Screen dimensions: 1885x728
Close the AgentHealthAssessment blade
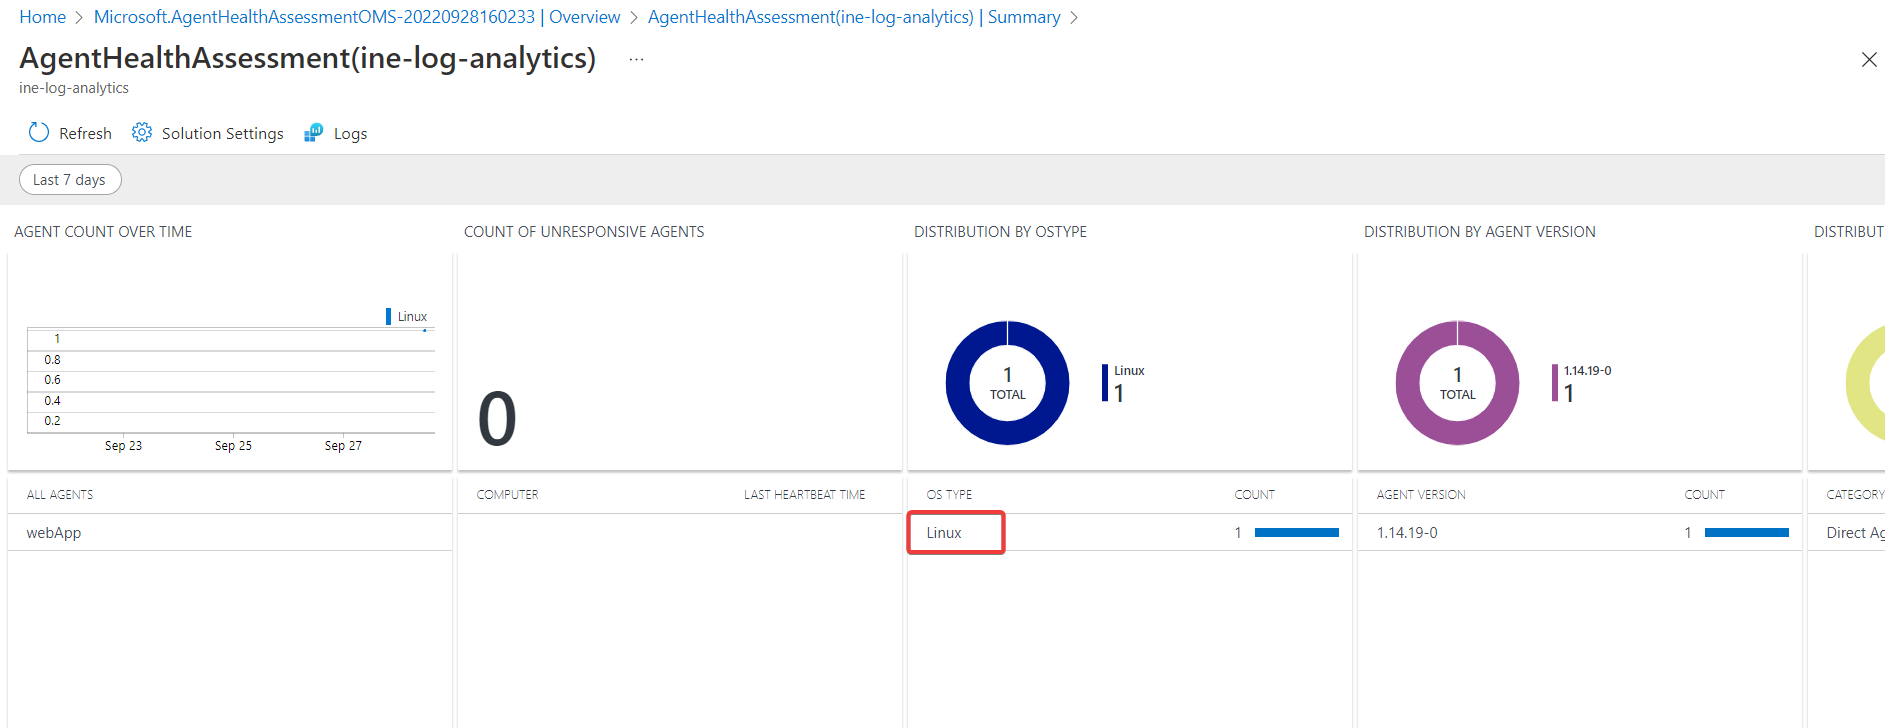[1868, 60]
